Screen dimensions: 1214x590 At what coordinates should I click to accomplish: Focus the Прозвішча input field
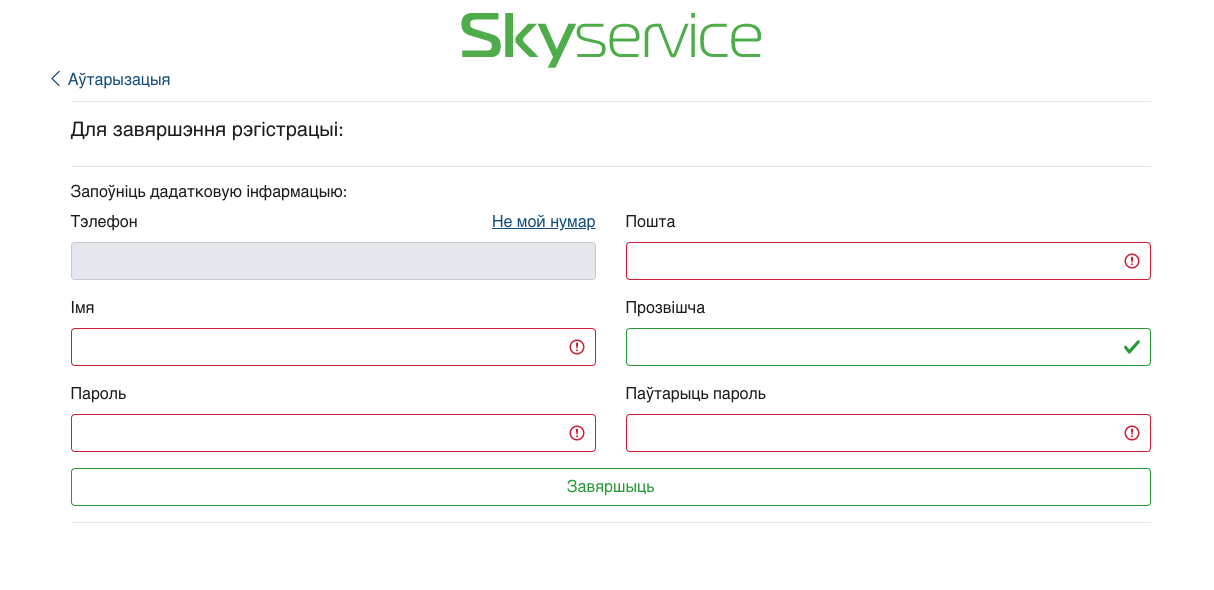pyautogui.click(x=870, y=347)
